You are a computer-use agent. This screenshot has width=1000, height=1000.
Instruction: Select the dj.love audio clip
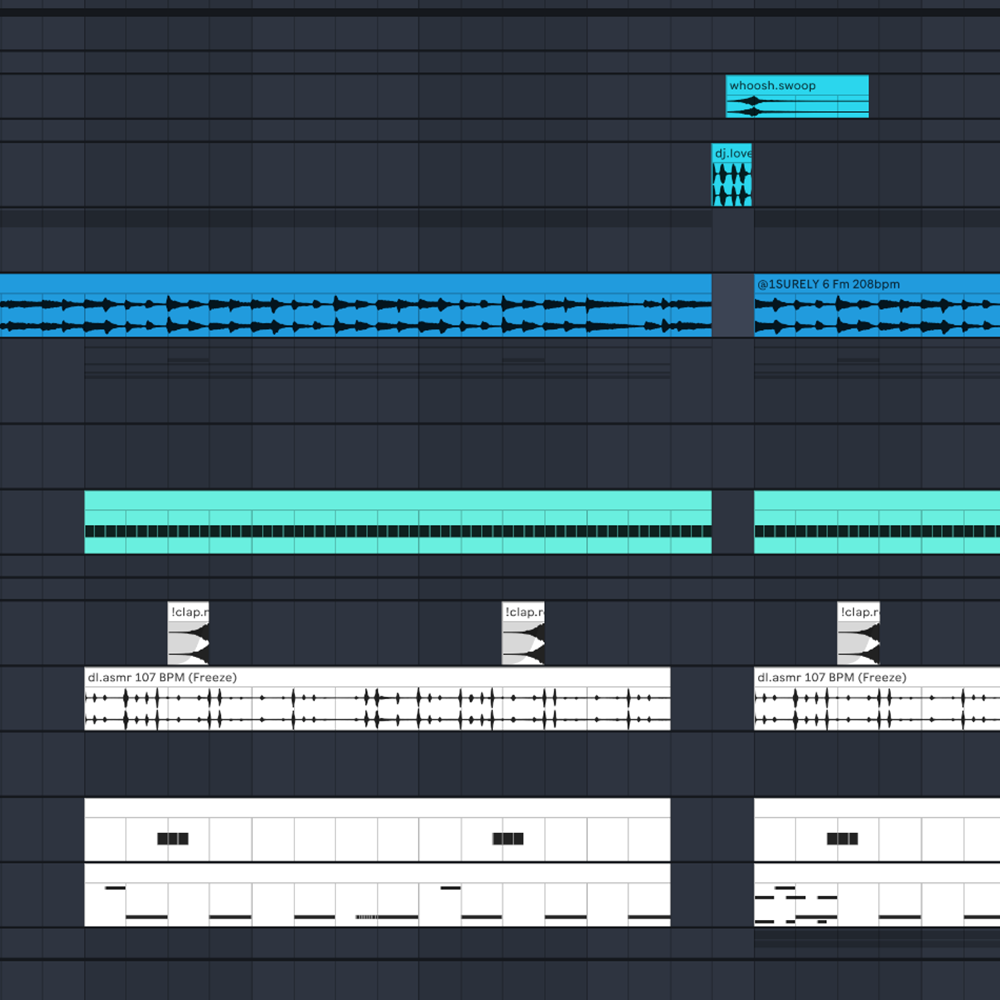click(x=731, y=154)
